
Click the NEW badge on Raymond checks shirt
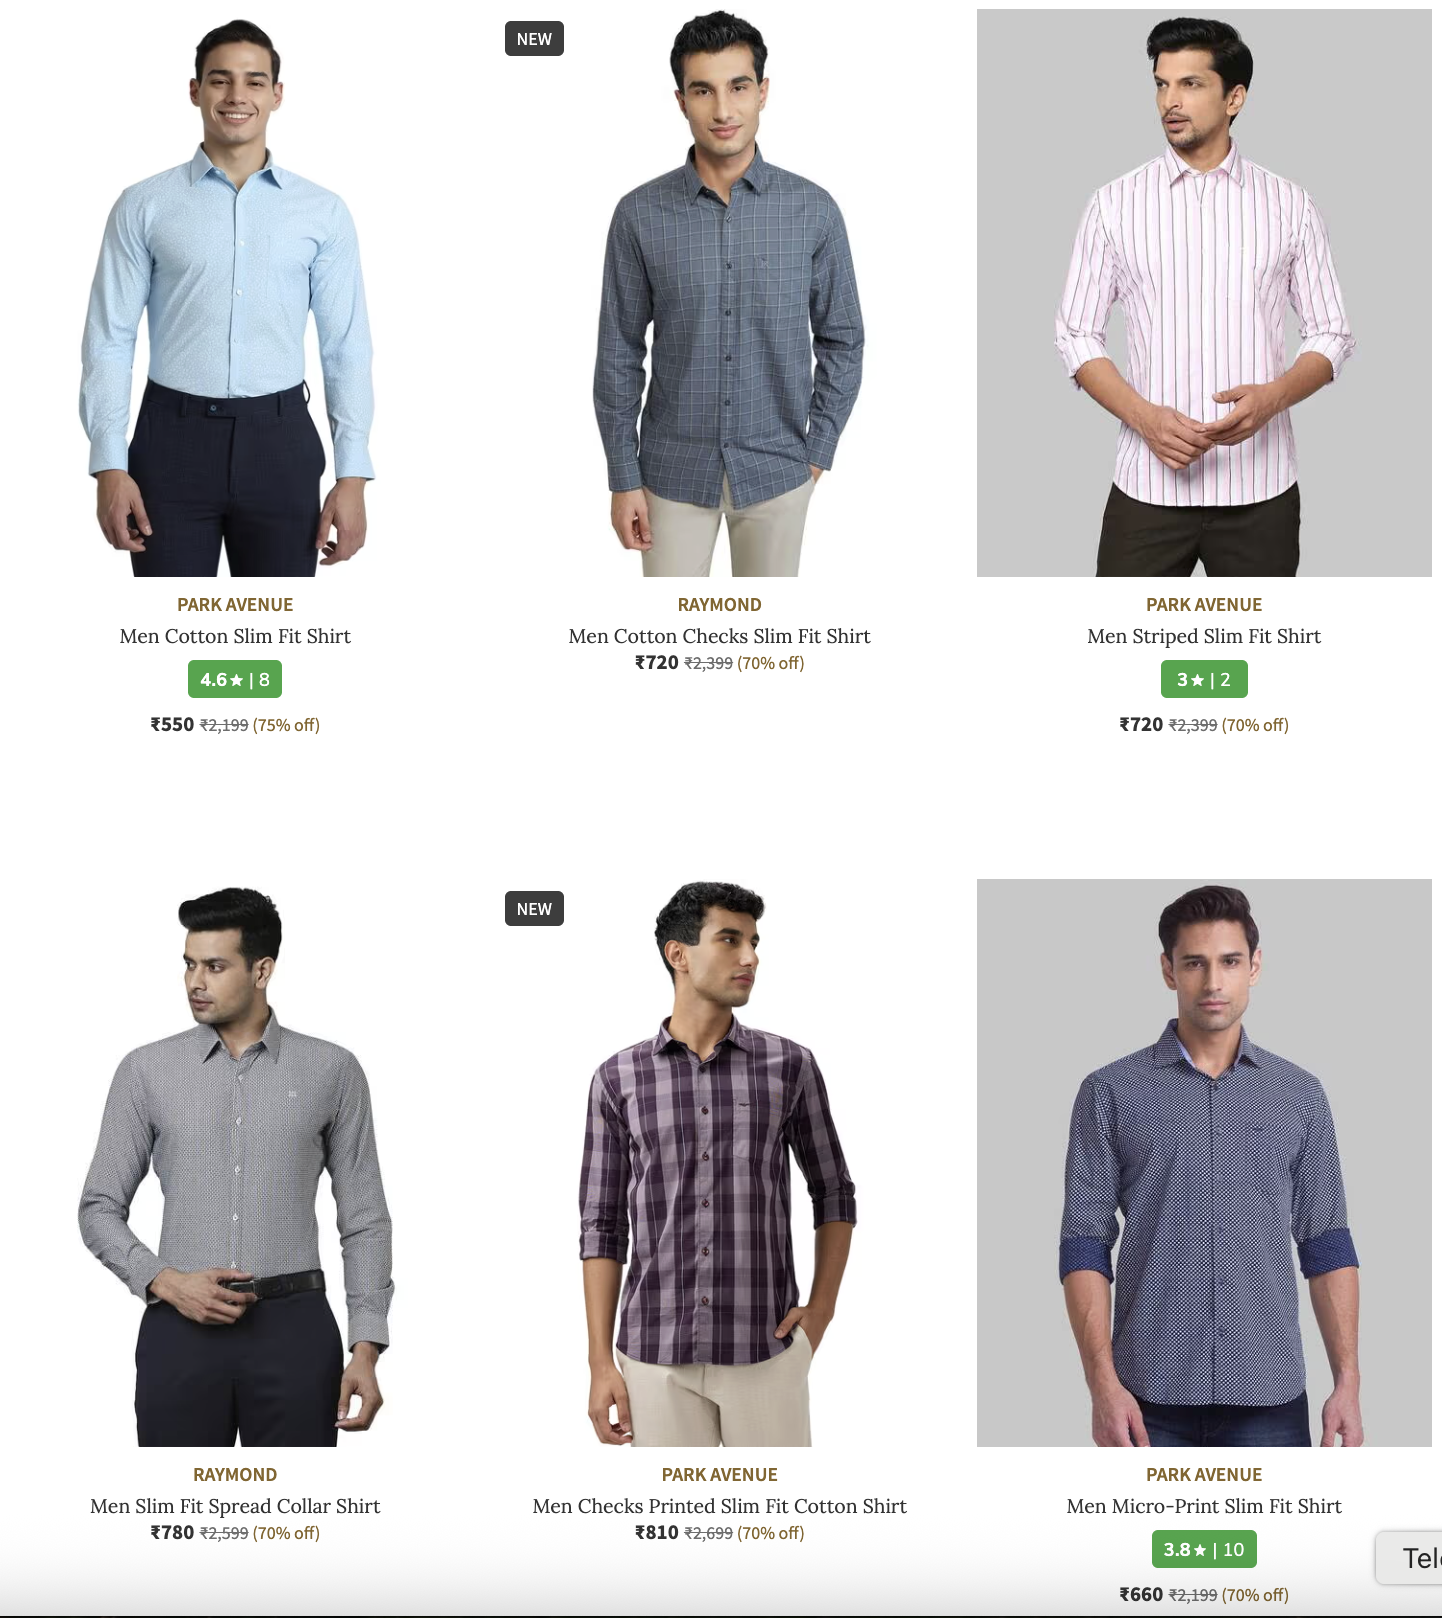[x=534, y=39]
